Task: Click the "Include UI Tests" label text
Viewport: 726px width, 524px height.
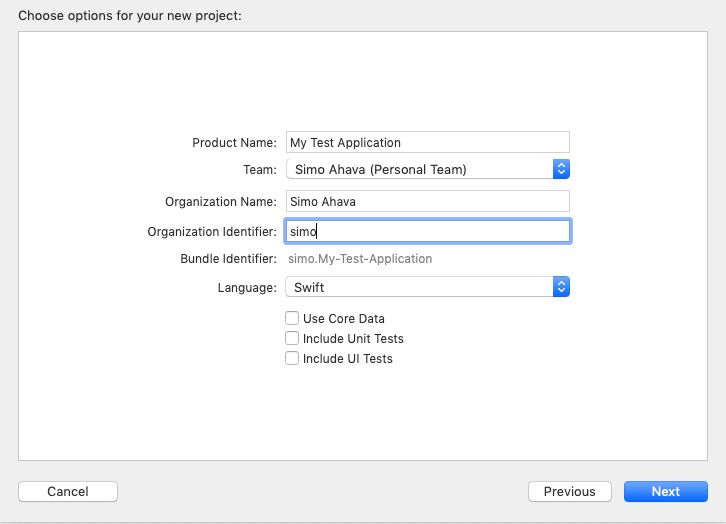Action: click(347, 359)
